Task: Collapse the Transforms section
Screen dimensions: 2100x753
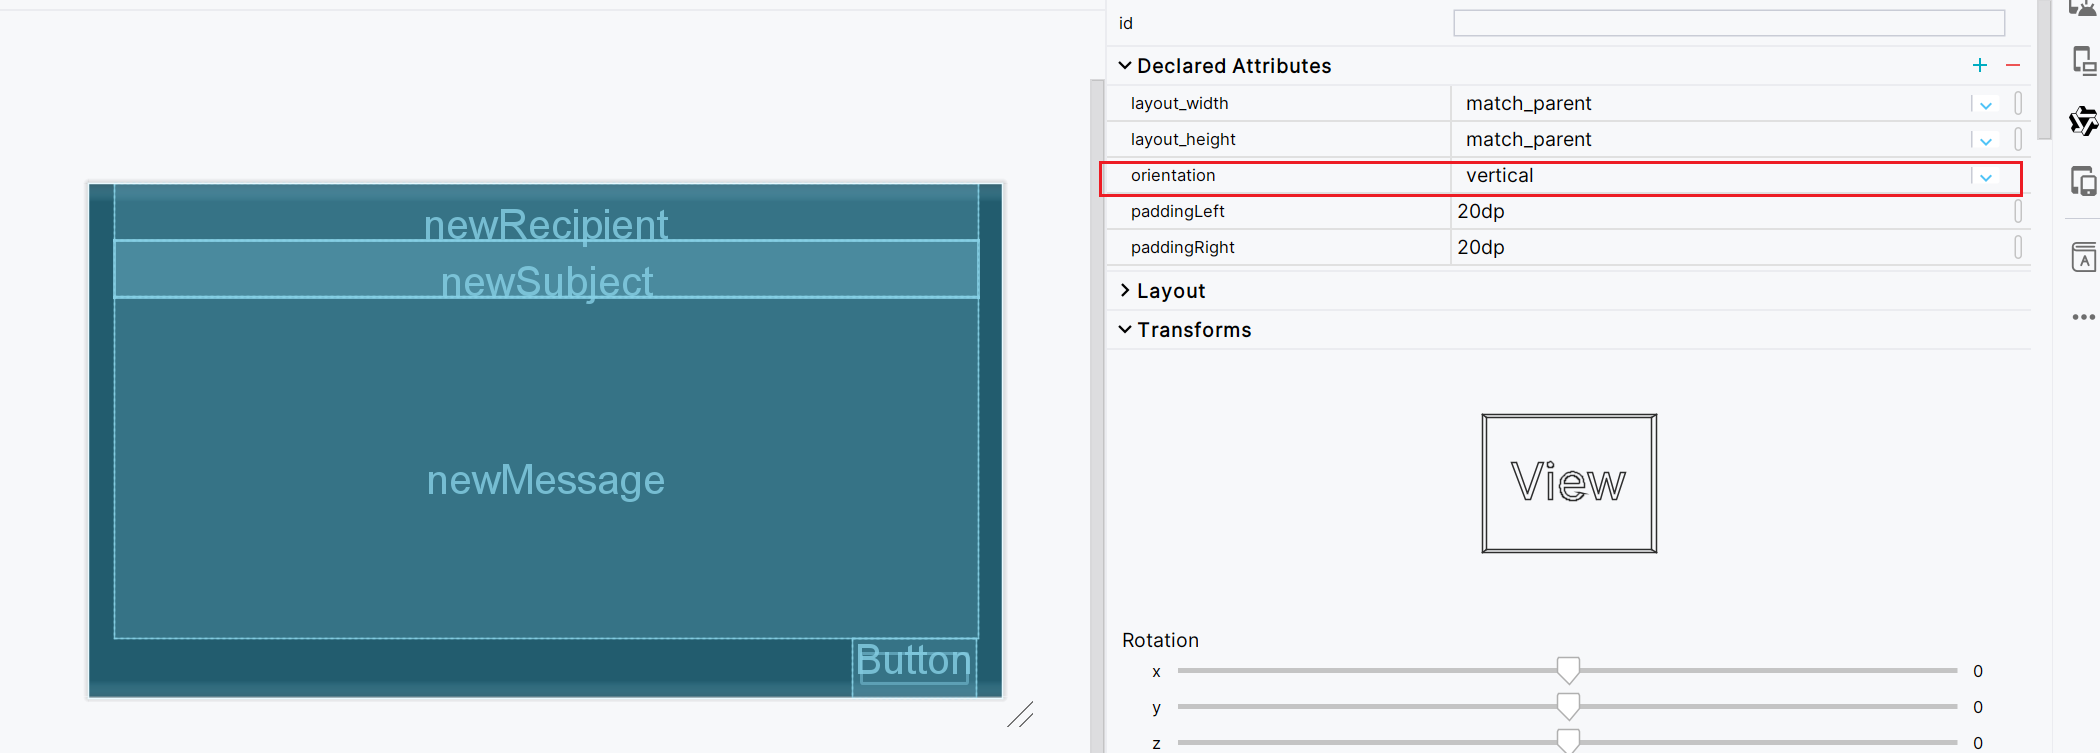Action: (1125, 329)
